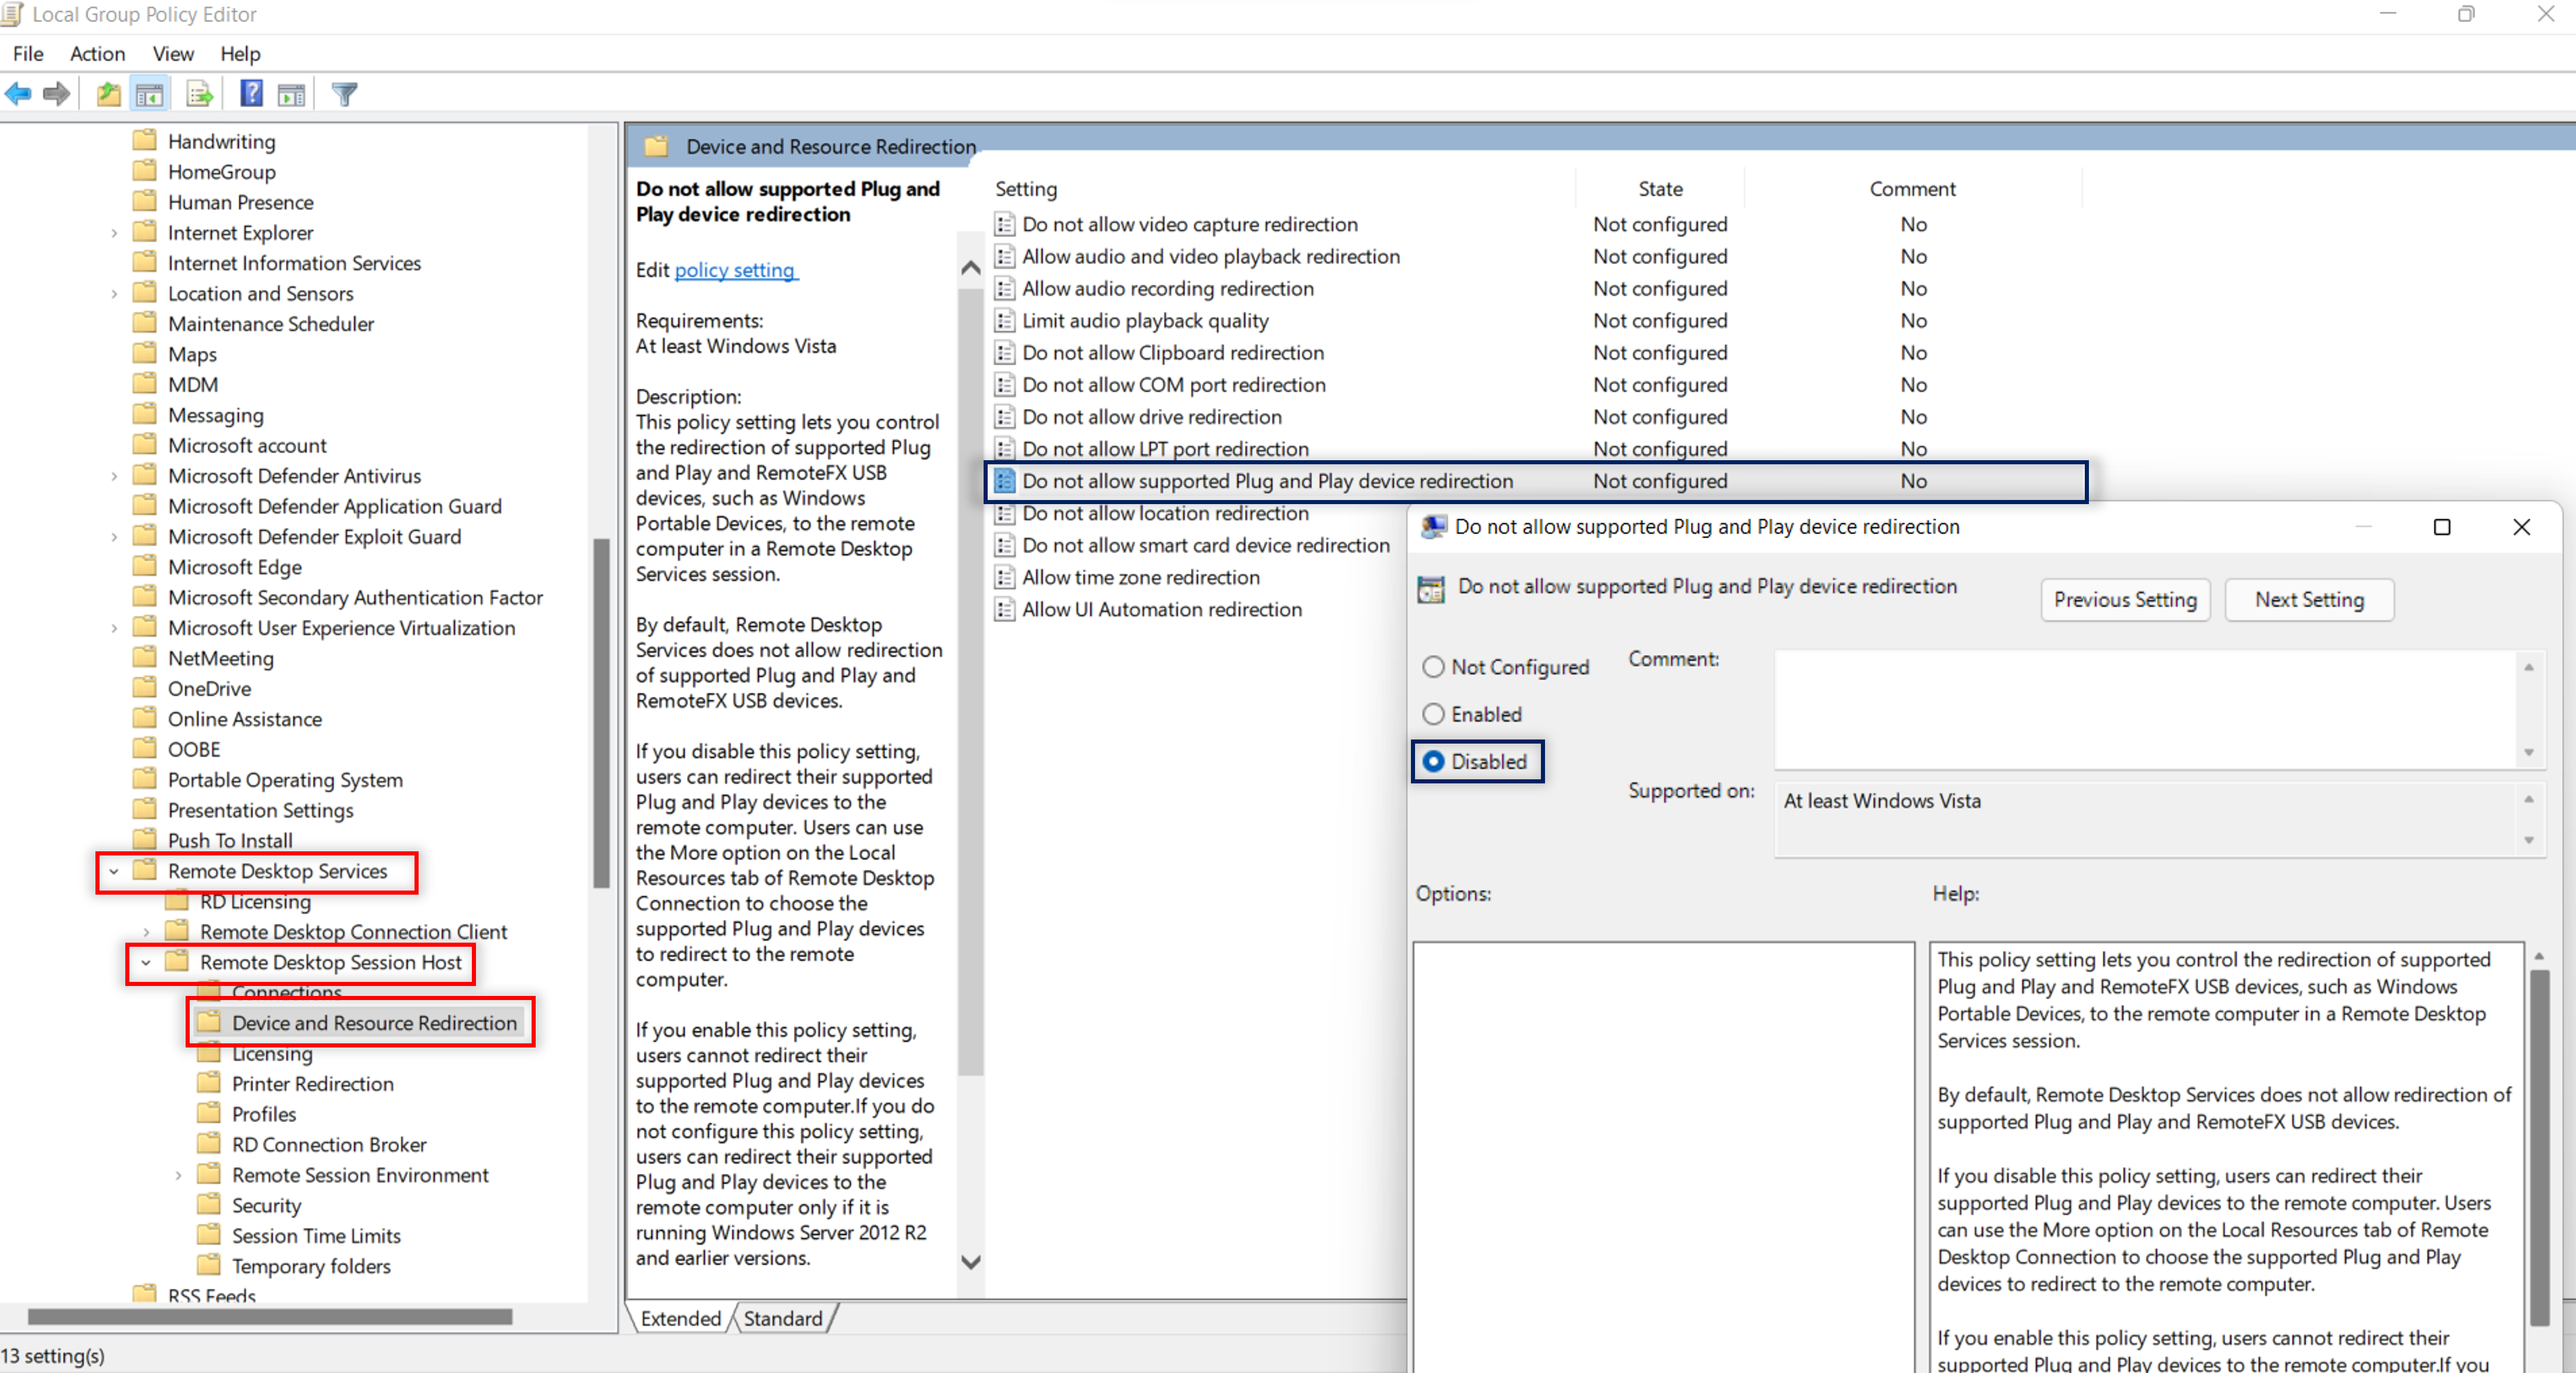
Task: Click the Export List toolbar icon
Action: pyautogui.click(x=199, y=94)
